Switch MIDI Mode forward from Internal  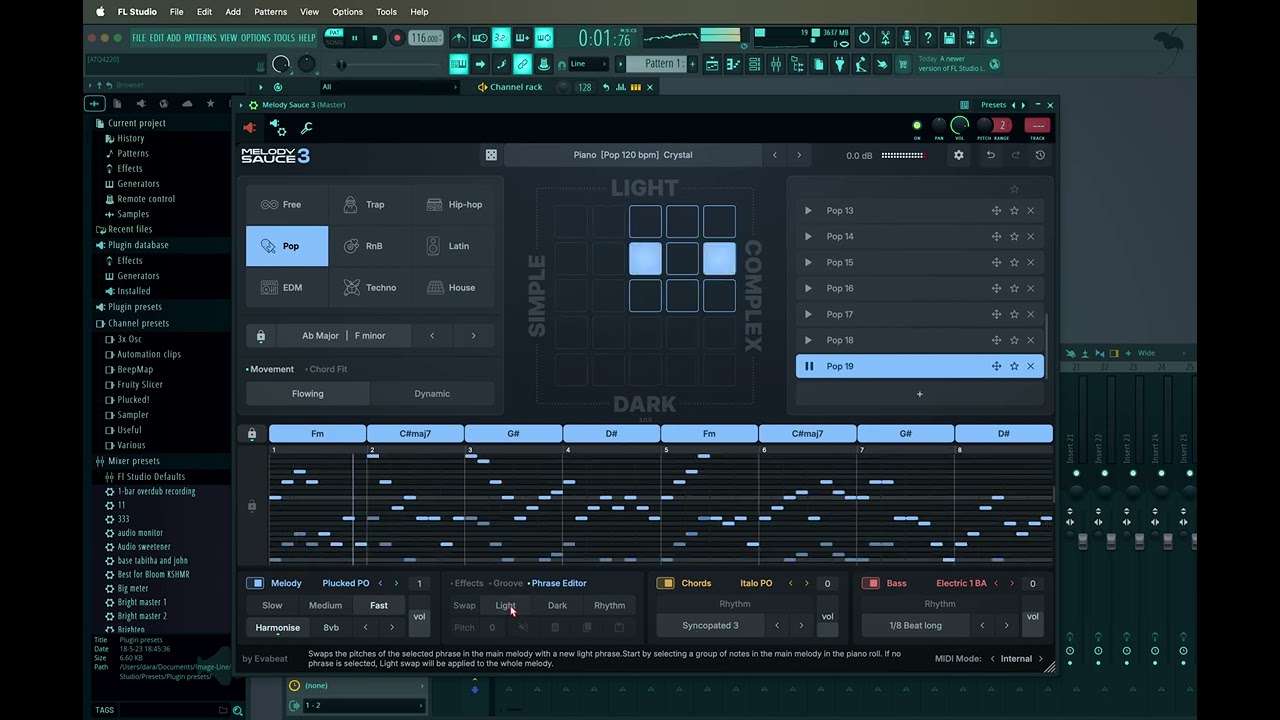(1040, 659)
